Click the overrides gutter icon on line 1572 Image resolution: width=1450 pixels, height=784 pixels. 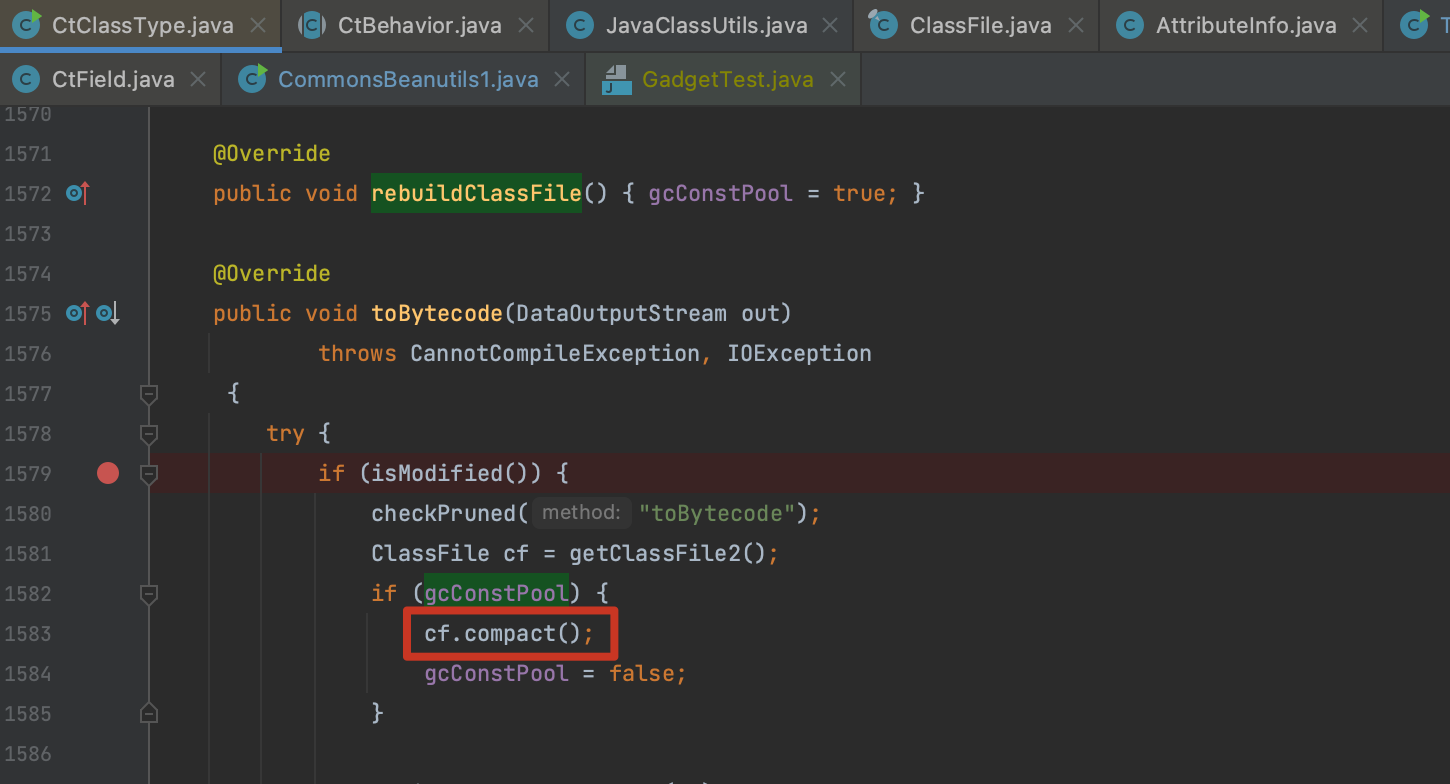[78, 193]
